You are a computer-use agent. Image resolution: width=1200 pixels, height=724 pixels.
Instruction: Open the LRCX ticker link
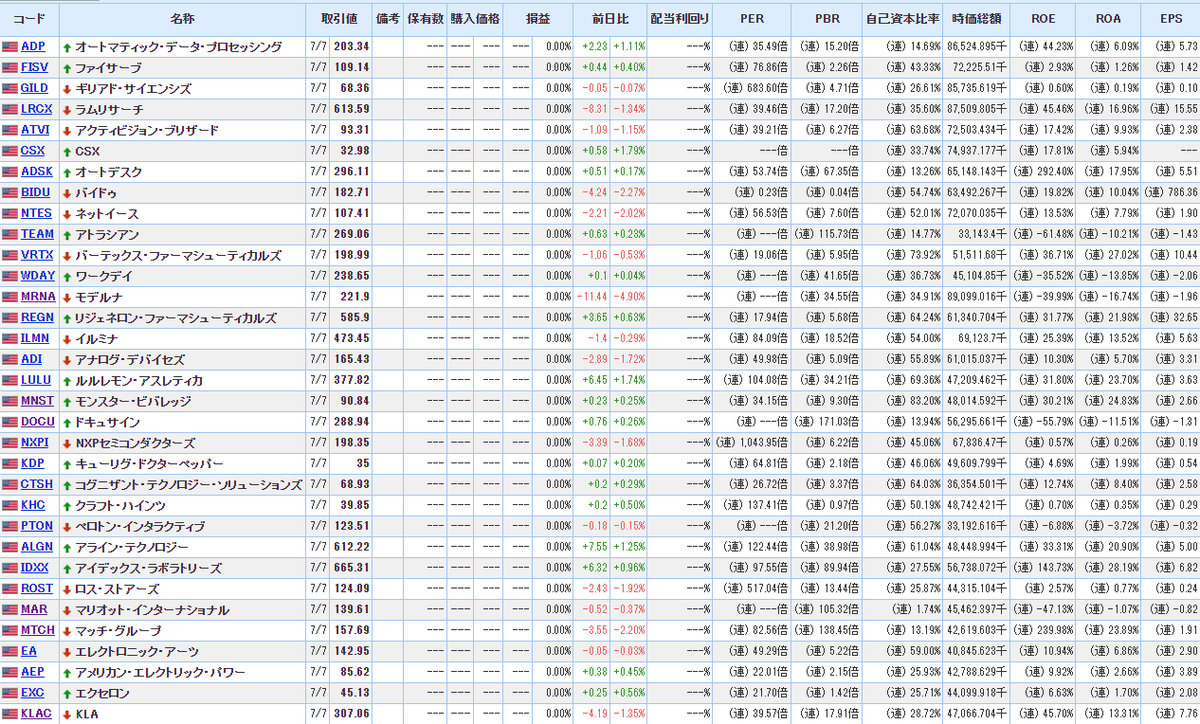(x=36, y=110)
